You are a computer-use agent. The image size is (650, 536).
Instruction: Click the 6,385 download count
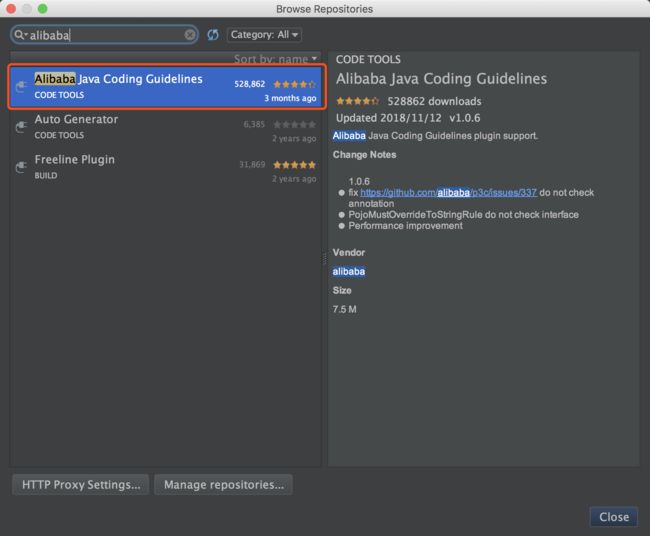[254, 124]
